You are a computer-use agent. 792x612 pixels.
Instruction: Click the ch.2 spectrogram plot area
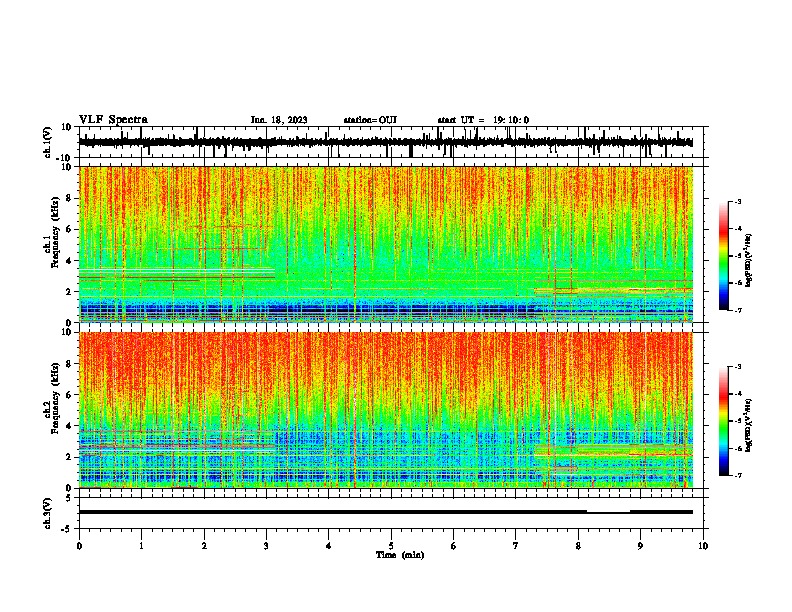[386, 410]
